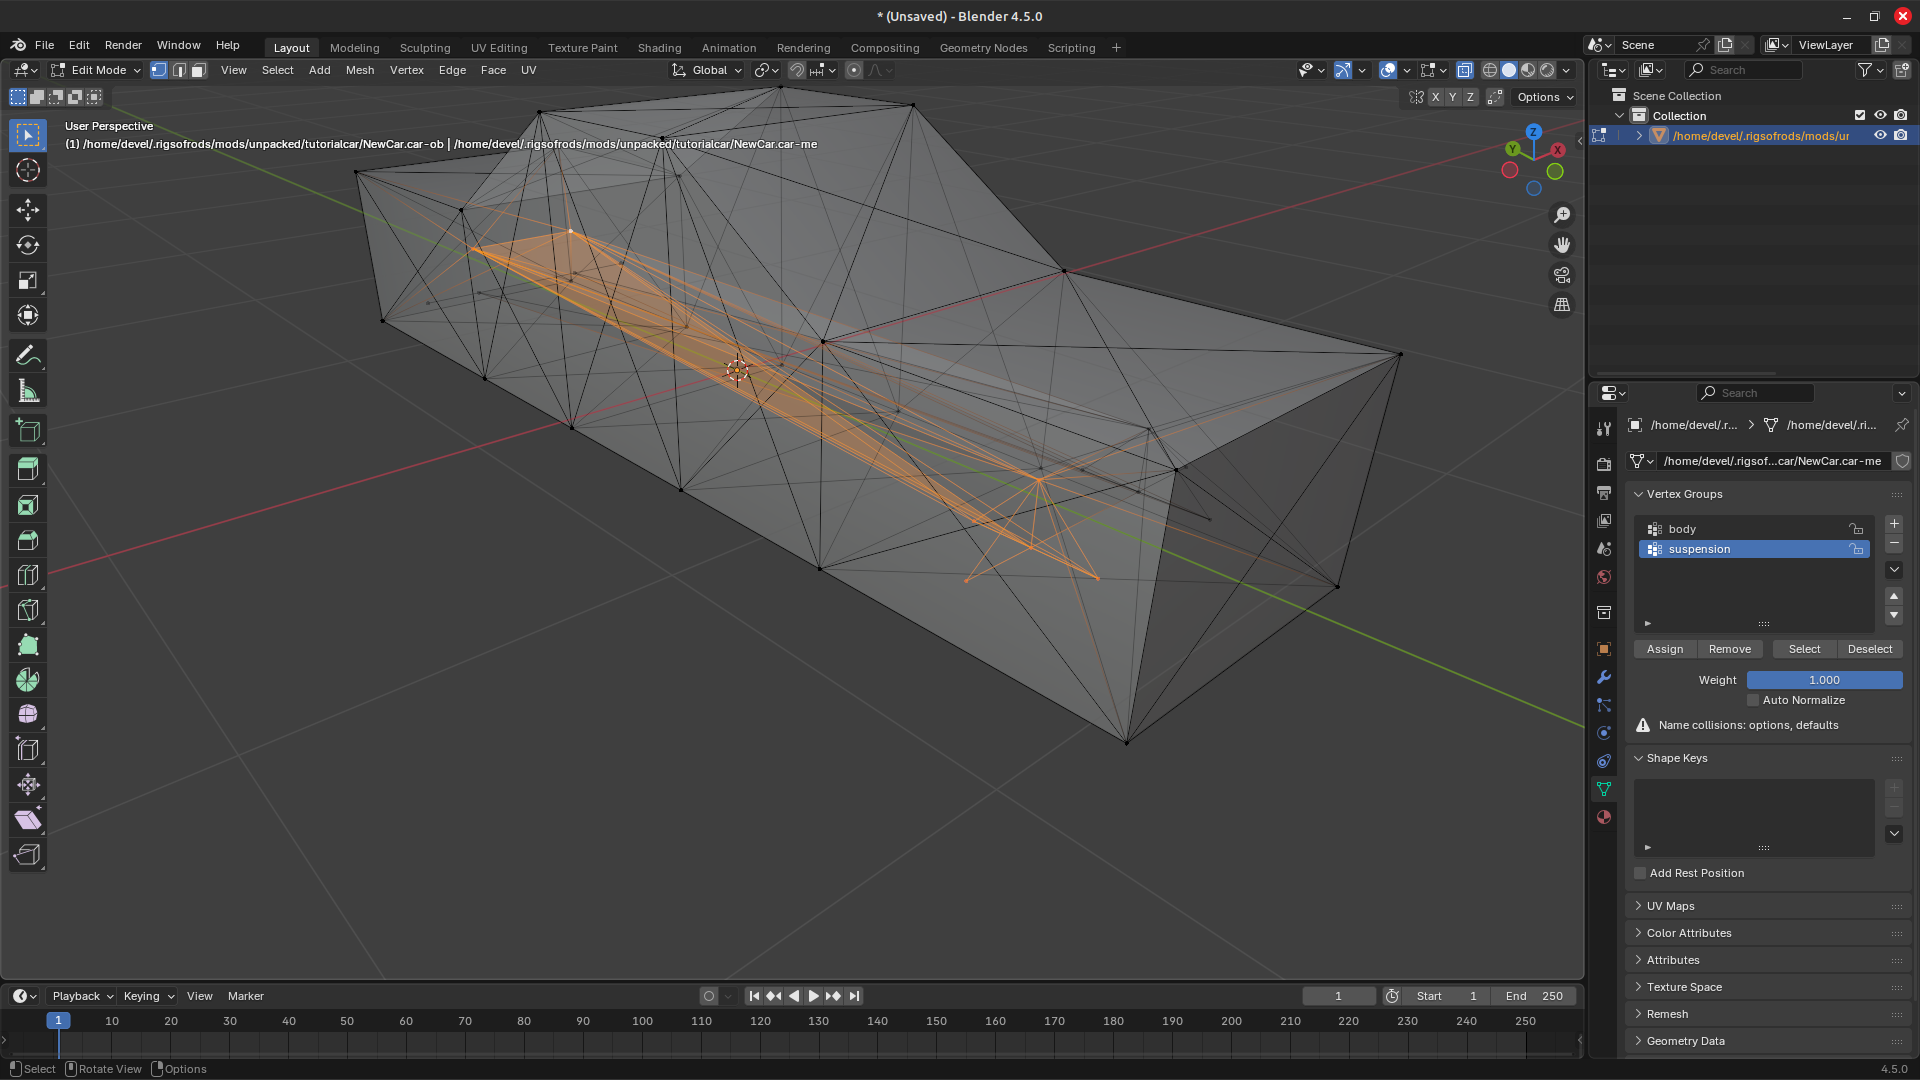Activate the Rotate tool
The height and width of the screenshot is (1080, 1920).
coord(28,245)
